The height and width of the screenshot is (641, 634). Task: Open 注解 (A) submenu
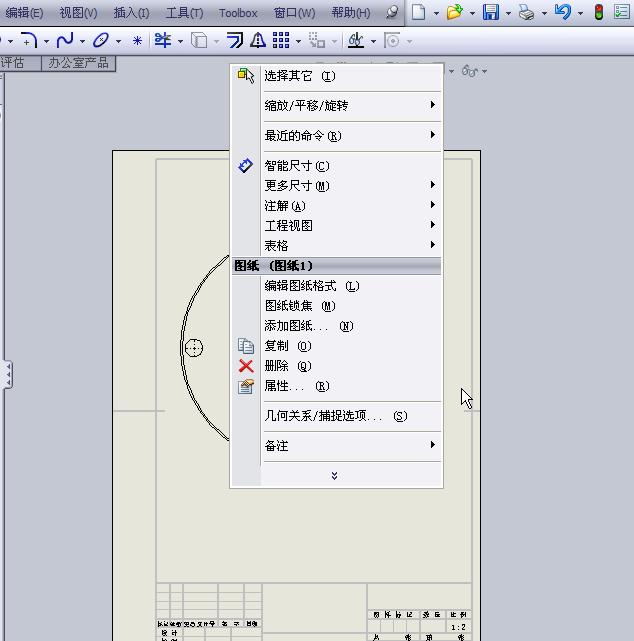point(336,206)
